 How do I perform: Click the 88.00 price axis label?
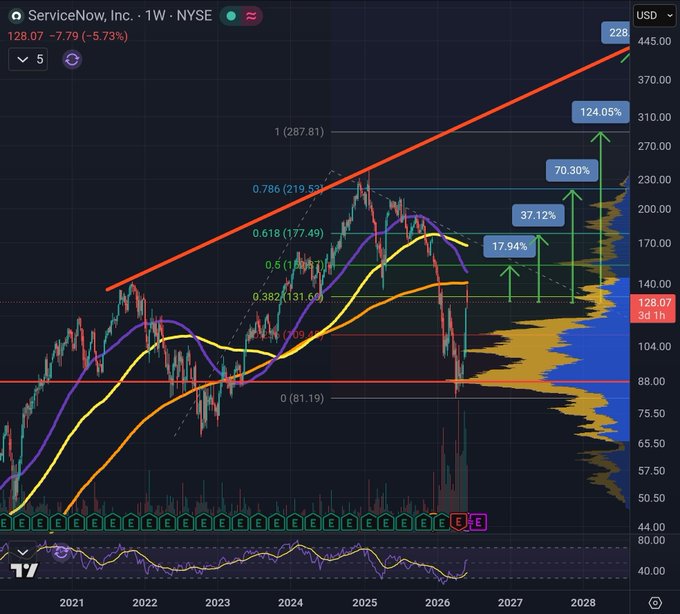pyautogui.click(x=651, y=381)
